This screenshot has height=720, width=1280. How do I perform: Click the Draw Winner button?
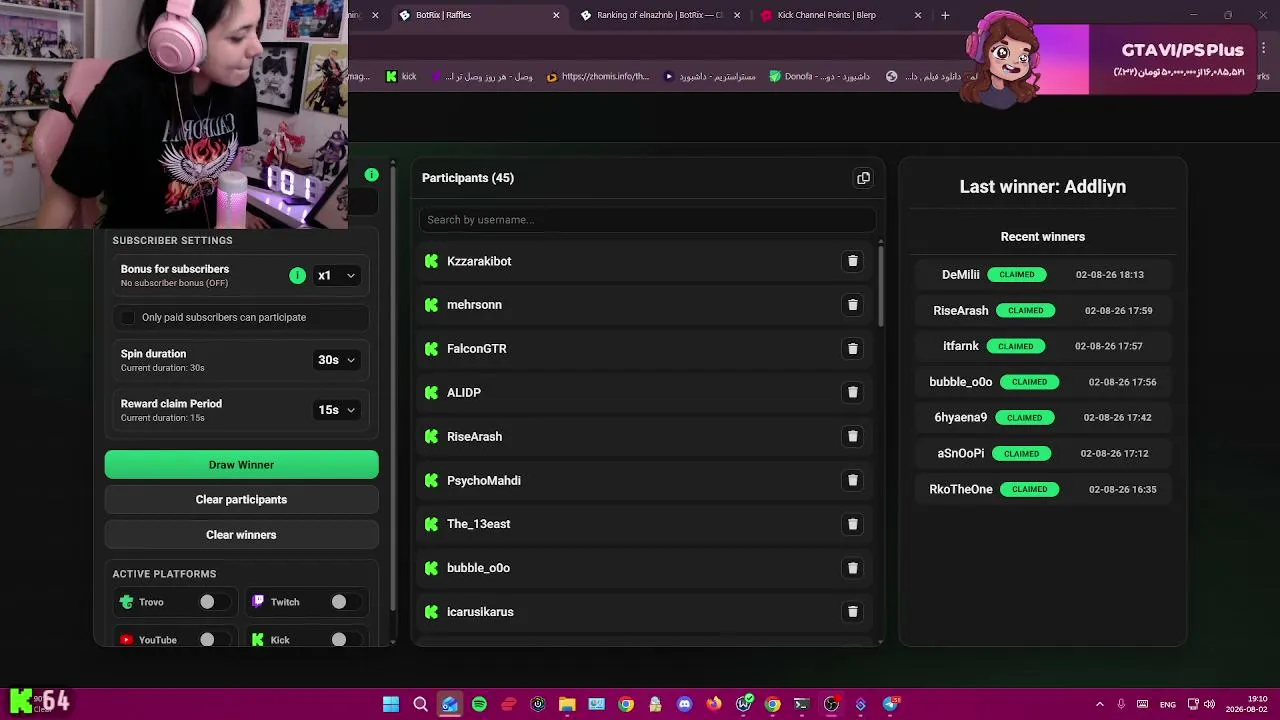coord(241,465)
